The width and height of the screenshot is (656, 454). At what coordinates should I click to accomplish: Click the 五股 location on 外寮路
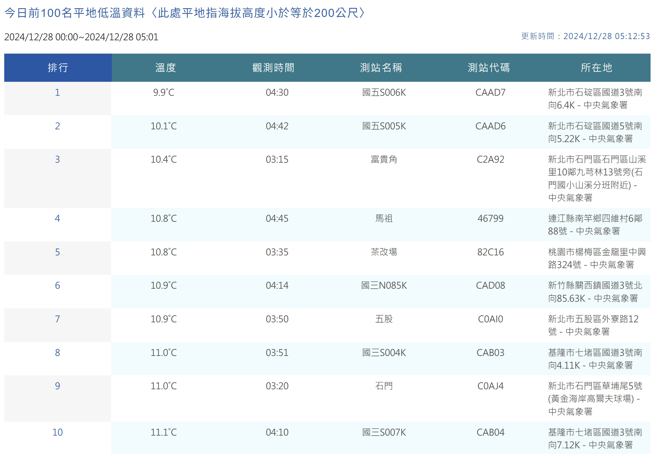593,325
